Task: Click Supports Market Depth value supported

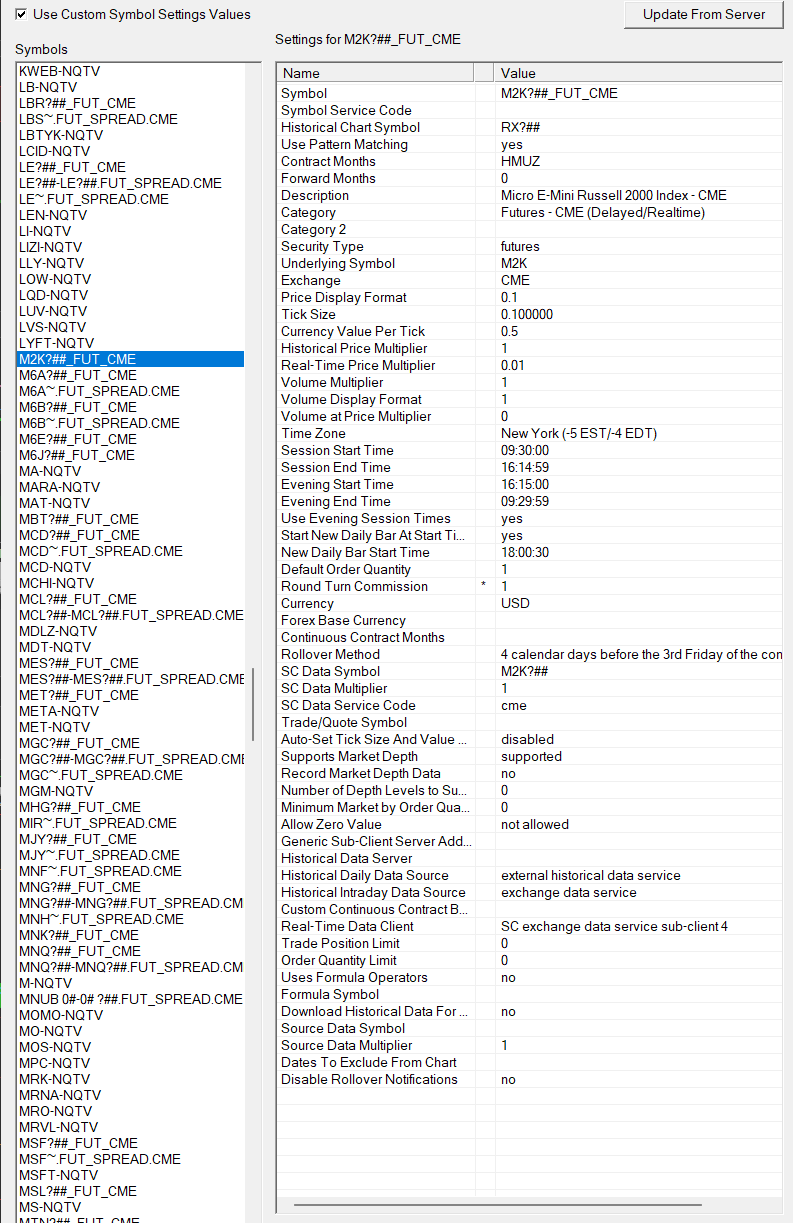Action: click(531, 756)
